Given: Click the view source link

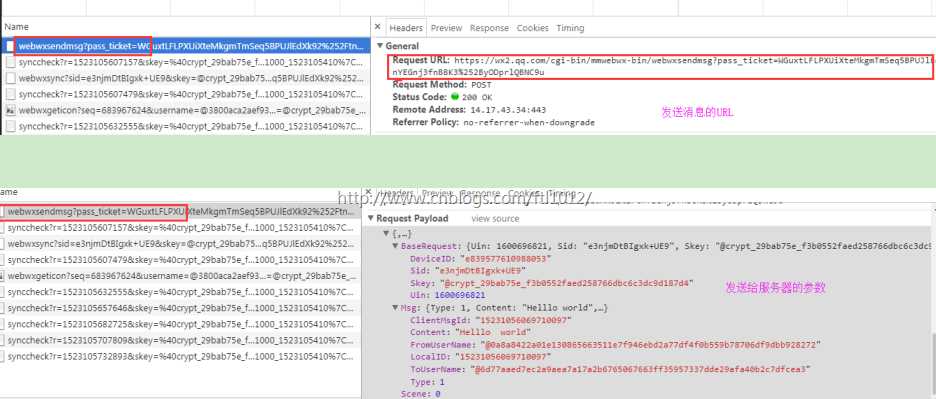Looking at the screenshot, I should [x=495, y=219].
